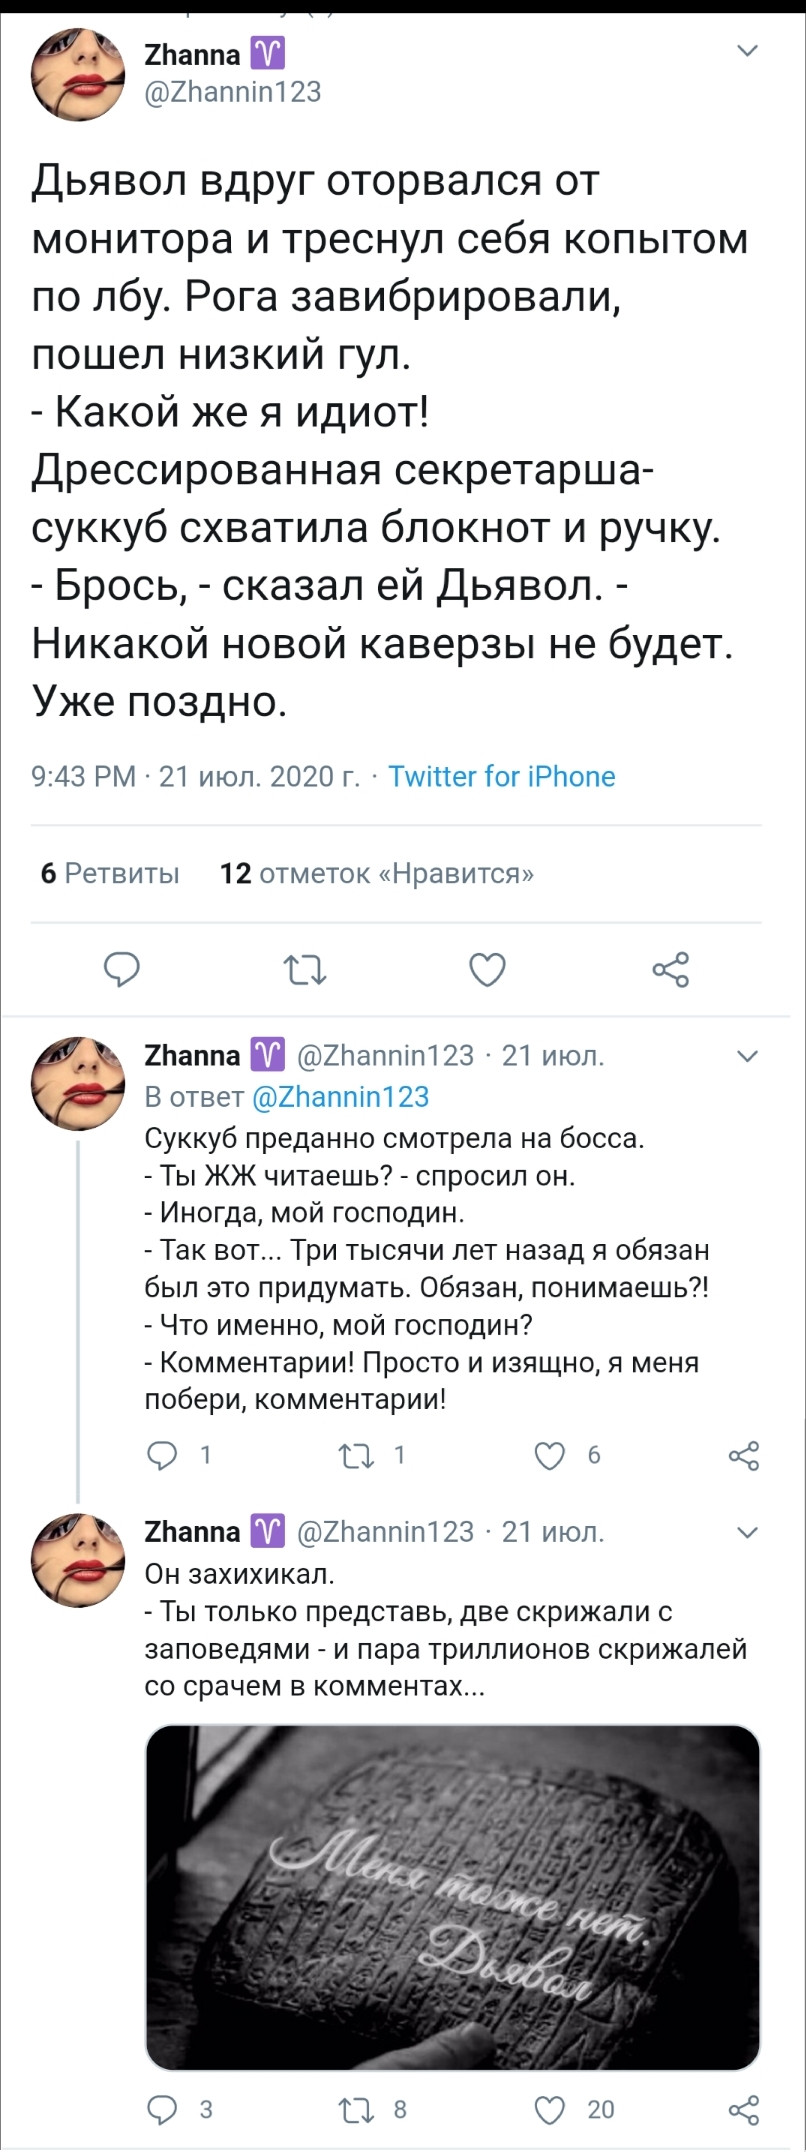Like the main tweet
This screenshot has height=2152, width=806.
pyautogui.click(x=487, y=969)
